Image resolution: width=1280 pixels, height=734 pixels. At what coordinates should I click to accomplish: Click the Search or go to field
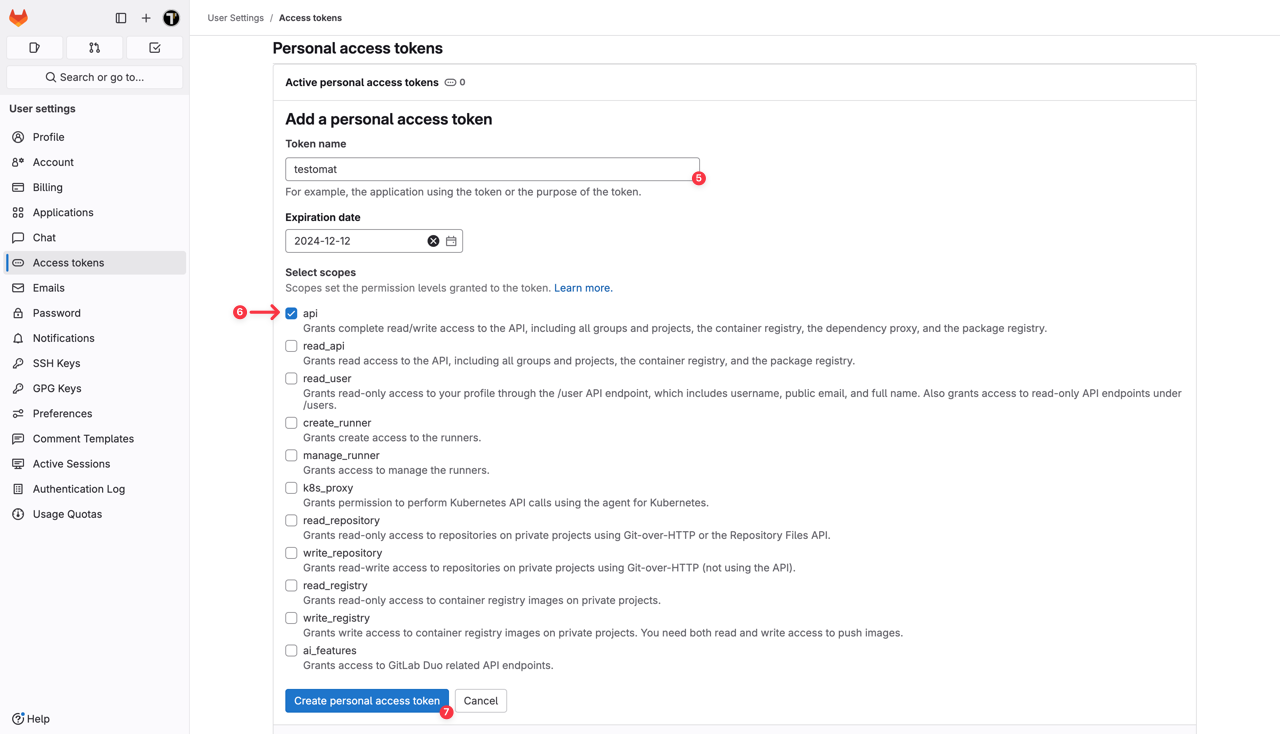click(94, 76)
